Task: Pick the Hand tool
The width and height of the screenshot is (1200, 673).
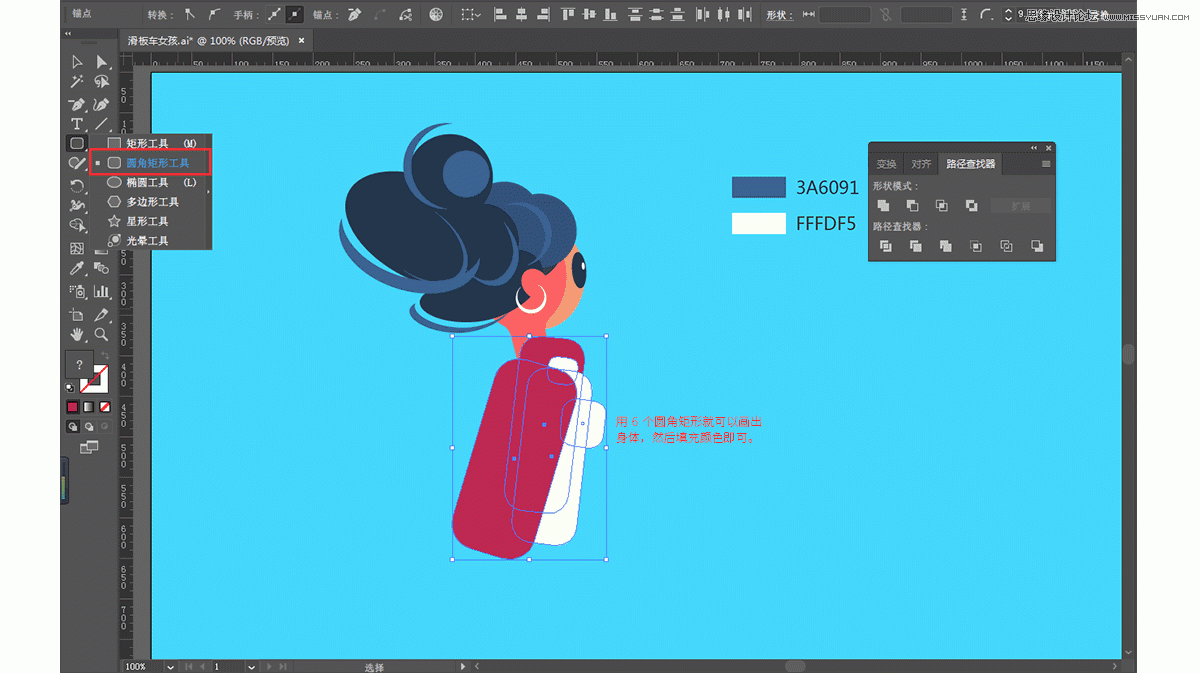Action: (77, 335)
